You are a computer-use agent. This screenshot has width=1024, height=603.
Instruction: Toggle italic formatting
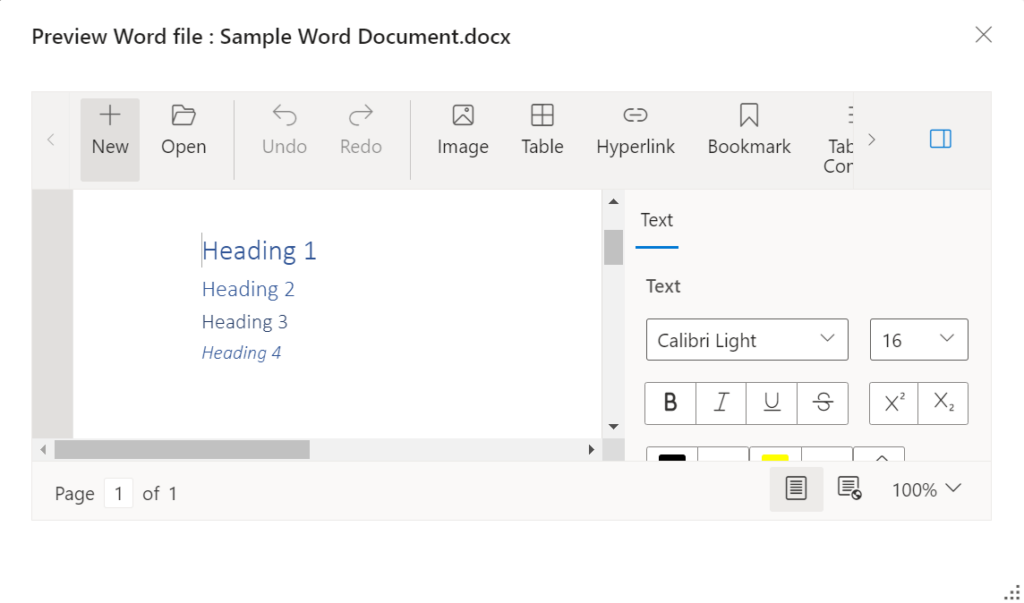tap(720, 402)
